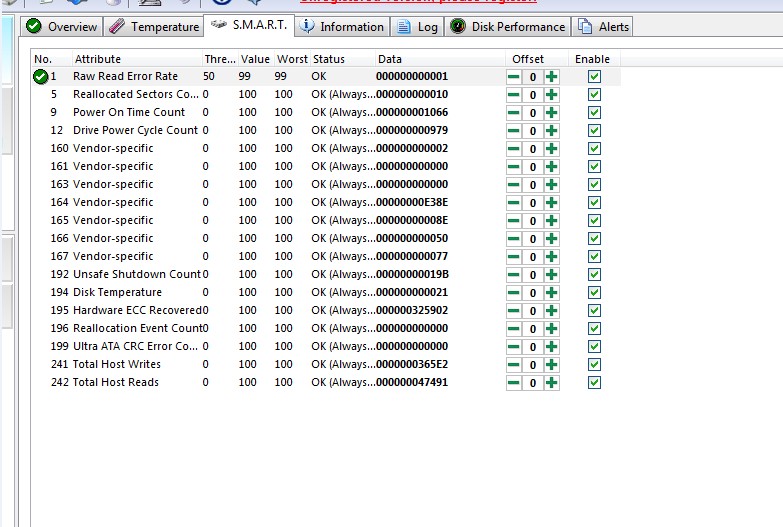Decrease offset for Raw Read Error Rate
Image resolution: width=783 pixels, height=527 pixels.
pyautogui.click(x=513, y=77)
